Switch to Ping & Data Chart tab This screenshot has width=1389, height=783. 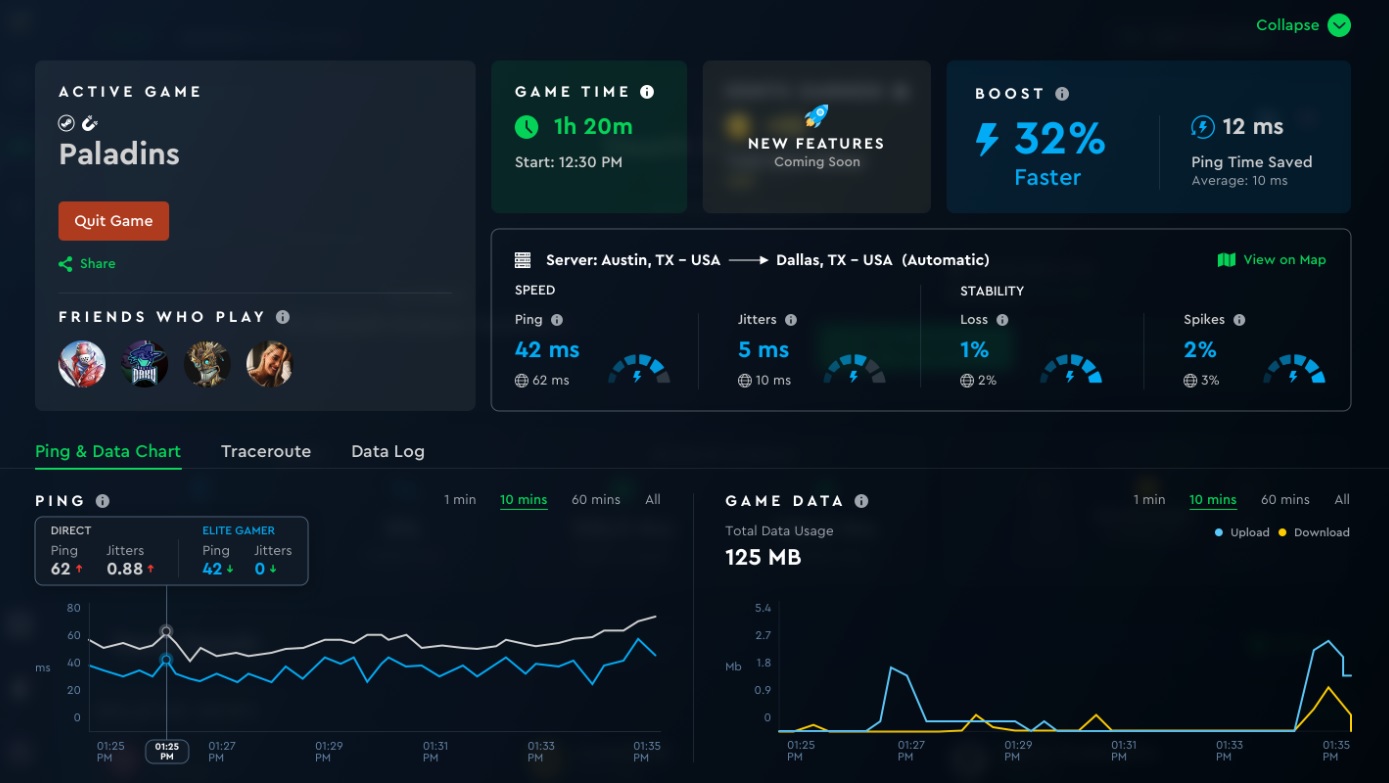point(108,451)
